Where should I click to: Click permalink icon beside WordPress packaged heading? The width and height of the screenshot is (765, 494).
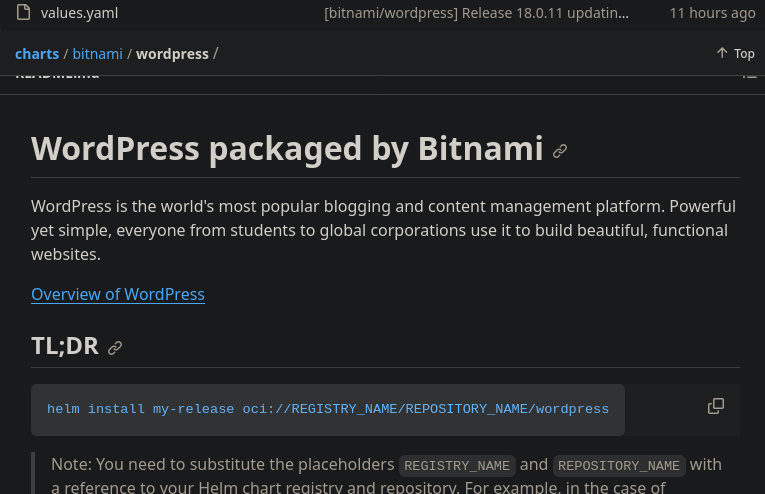(x=560, y=151)
